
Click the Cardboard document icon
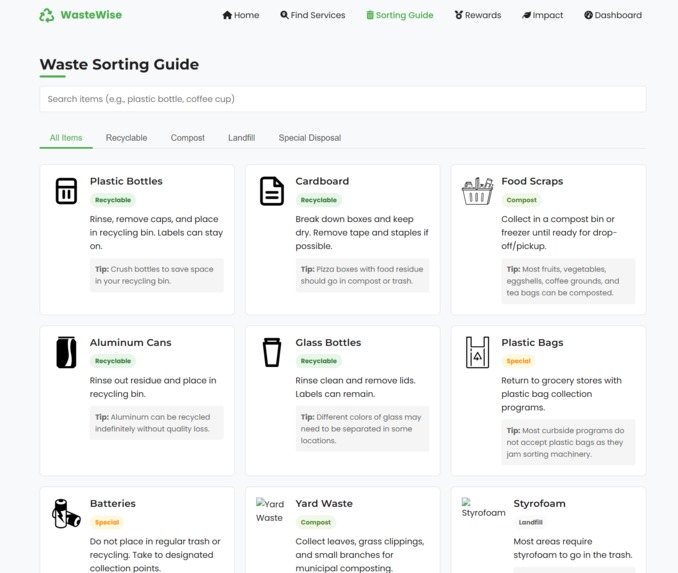[272, 191]
